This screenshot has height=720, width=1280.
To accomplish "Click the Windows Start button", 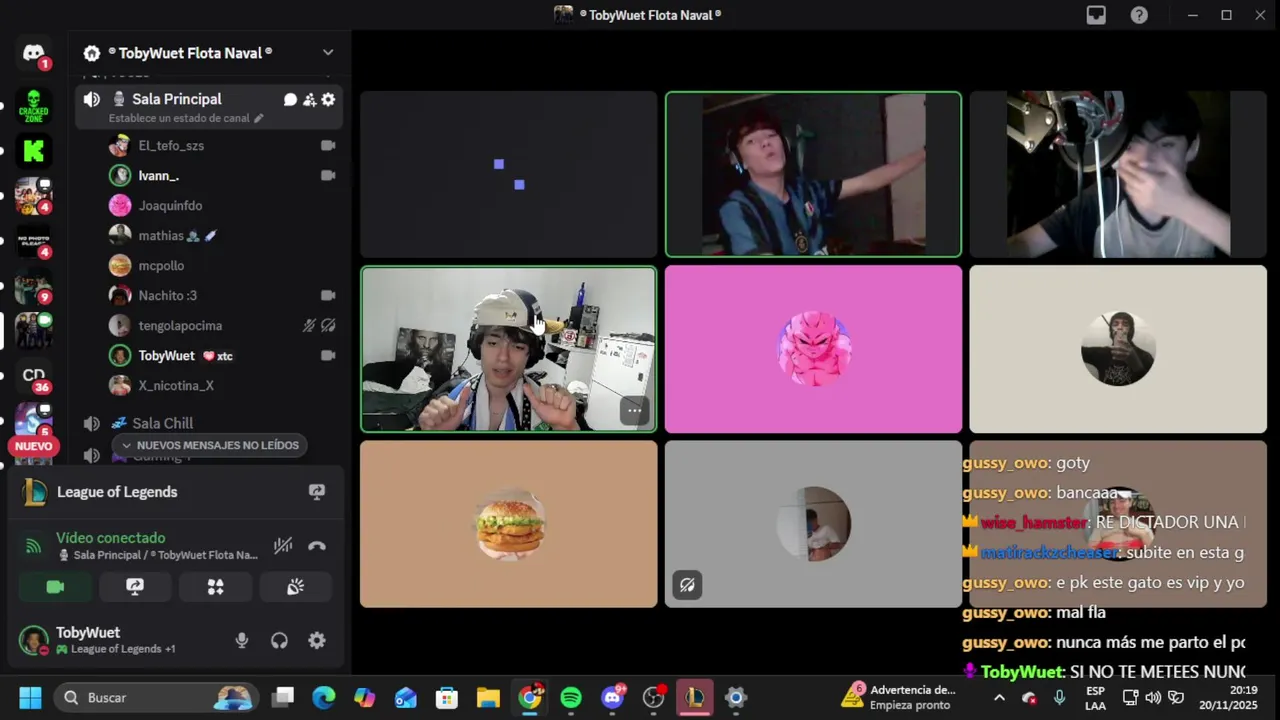I will (x=30, y=697).
